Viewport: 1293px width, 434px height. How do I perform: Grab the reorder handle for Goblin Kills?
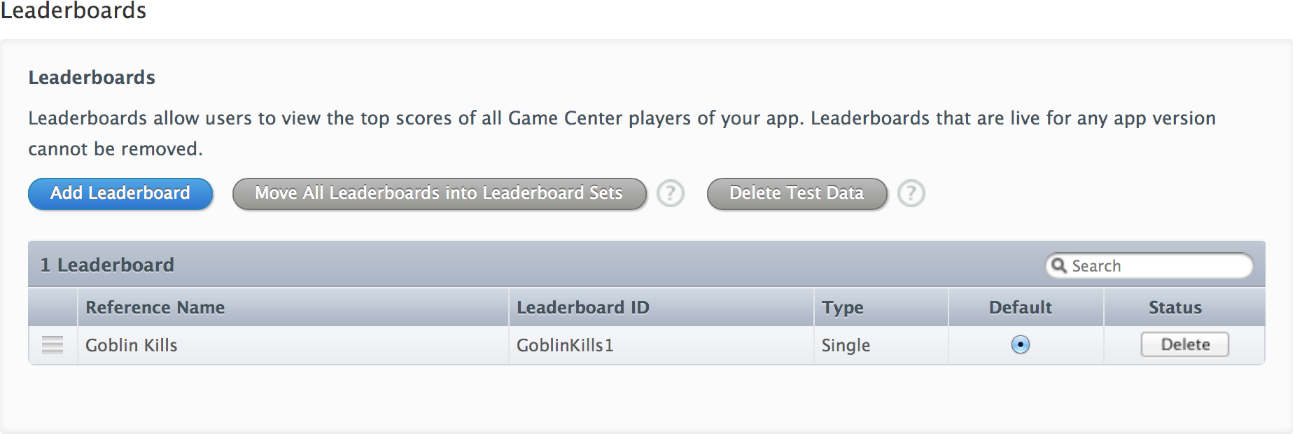tap(52, 346)
